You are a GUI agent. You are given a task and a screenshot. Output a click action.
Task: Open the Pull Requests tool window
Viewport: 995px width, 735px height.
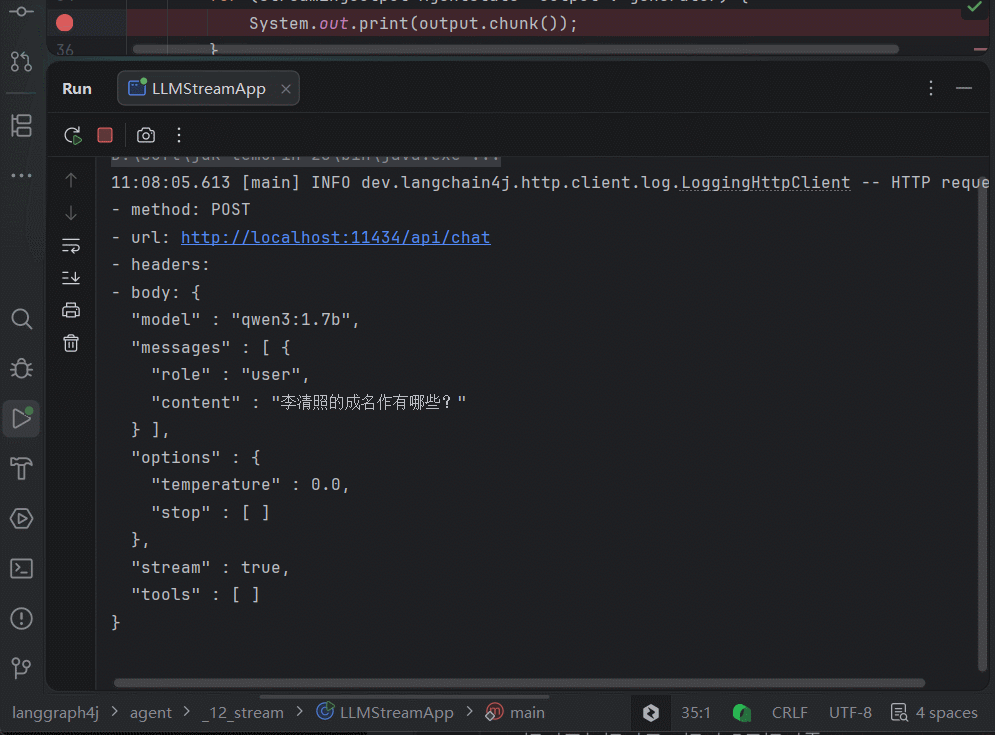click(x=21, y=62)
